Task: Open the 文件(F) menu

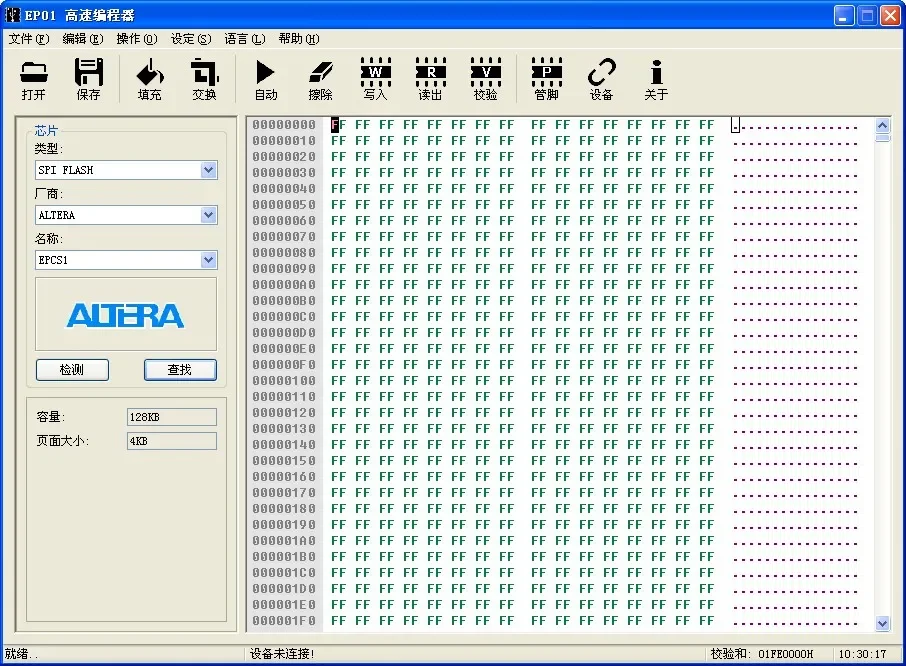Action: coord(28,39)
